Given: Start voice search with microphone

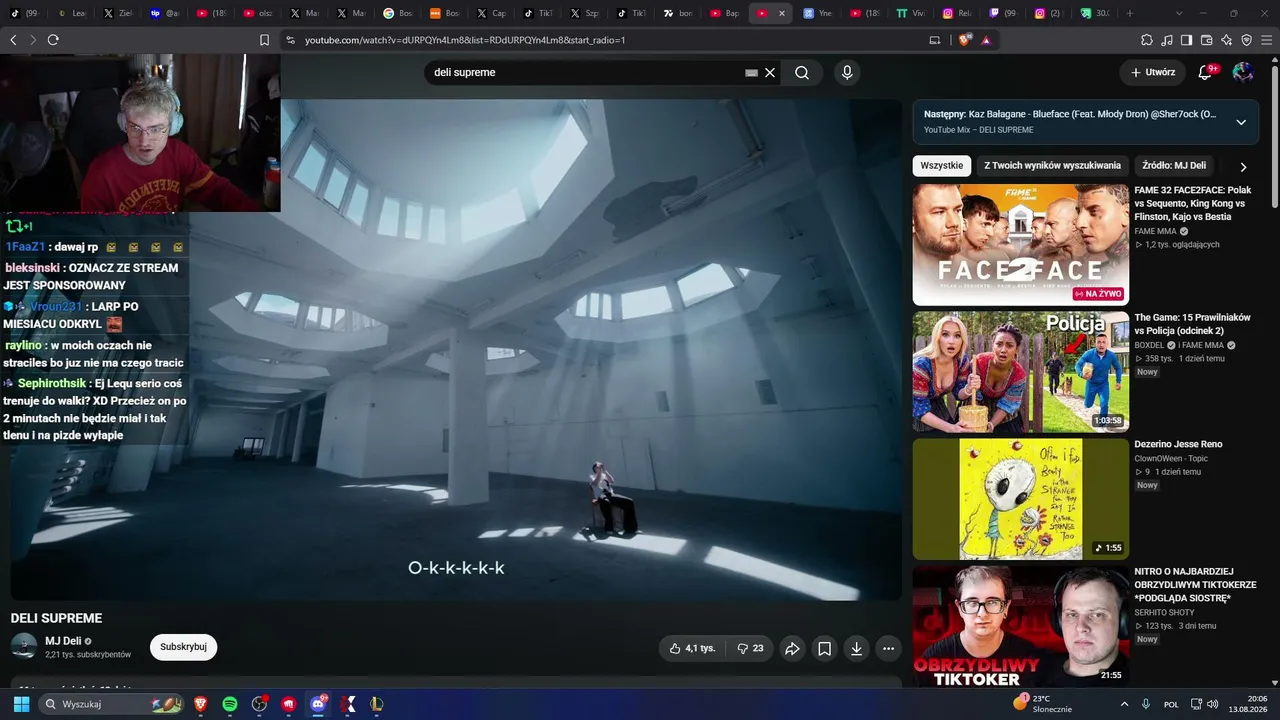Looking at the screenshot, I should [847, 72].
